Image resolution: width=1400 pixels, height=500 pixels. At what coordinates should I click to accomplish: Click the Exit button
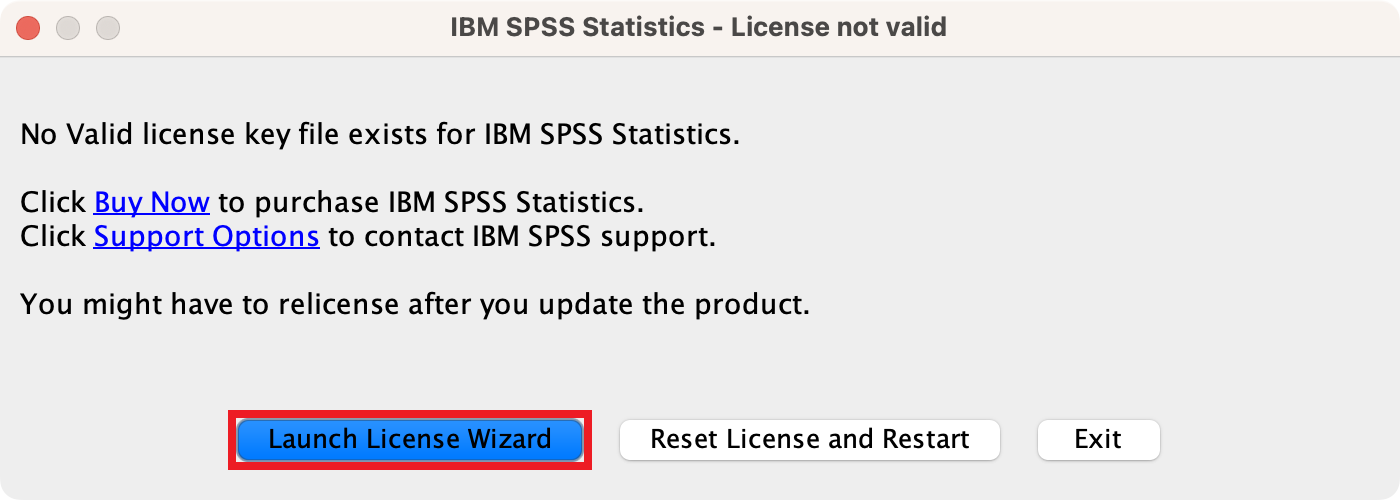point(1098,439)
